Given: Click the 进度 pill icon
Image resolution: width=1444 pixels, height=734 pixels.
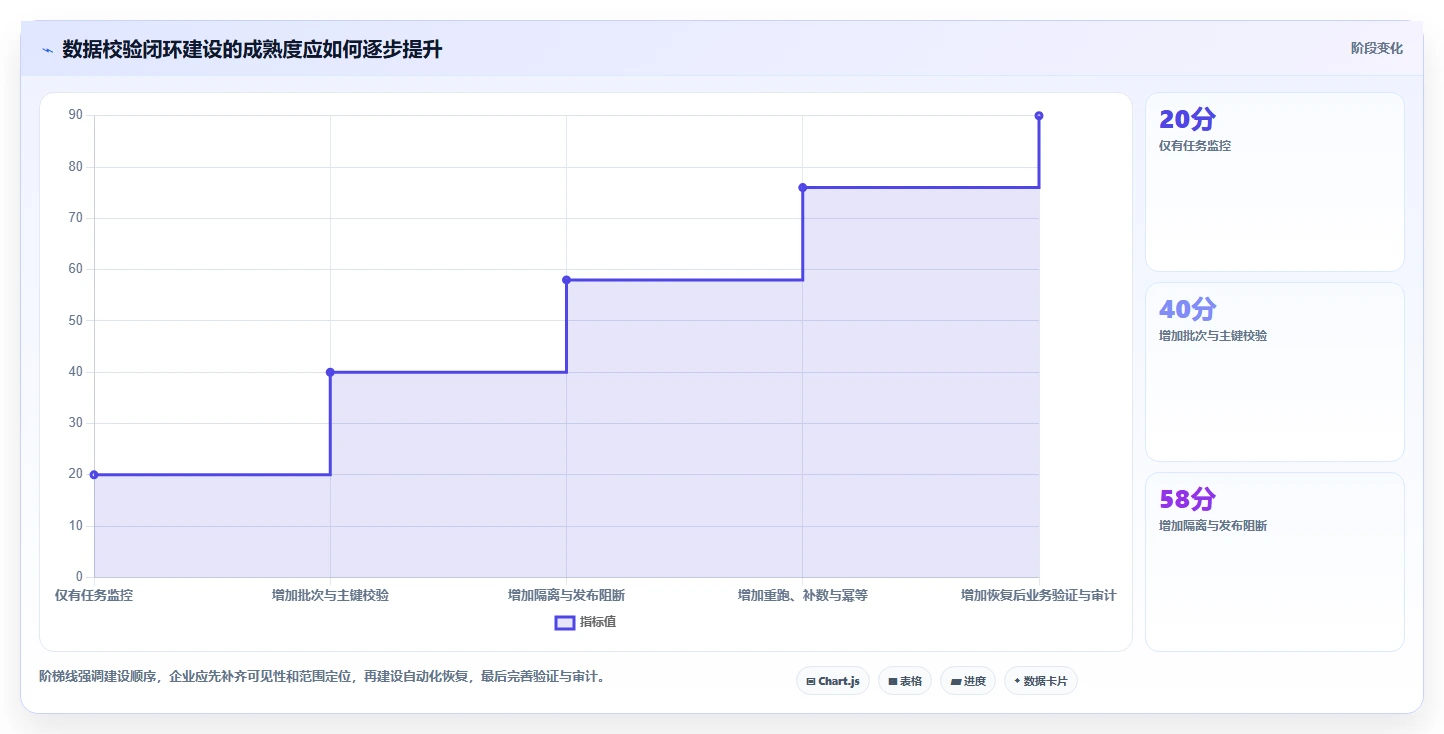Looking at the screenshot, I should [955, 681].
